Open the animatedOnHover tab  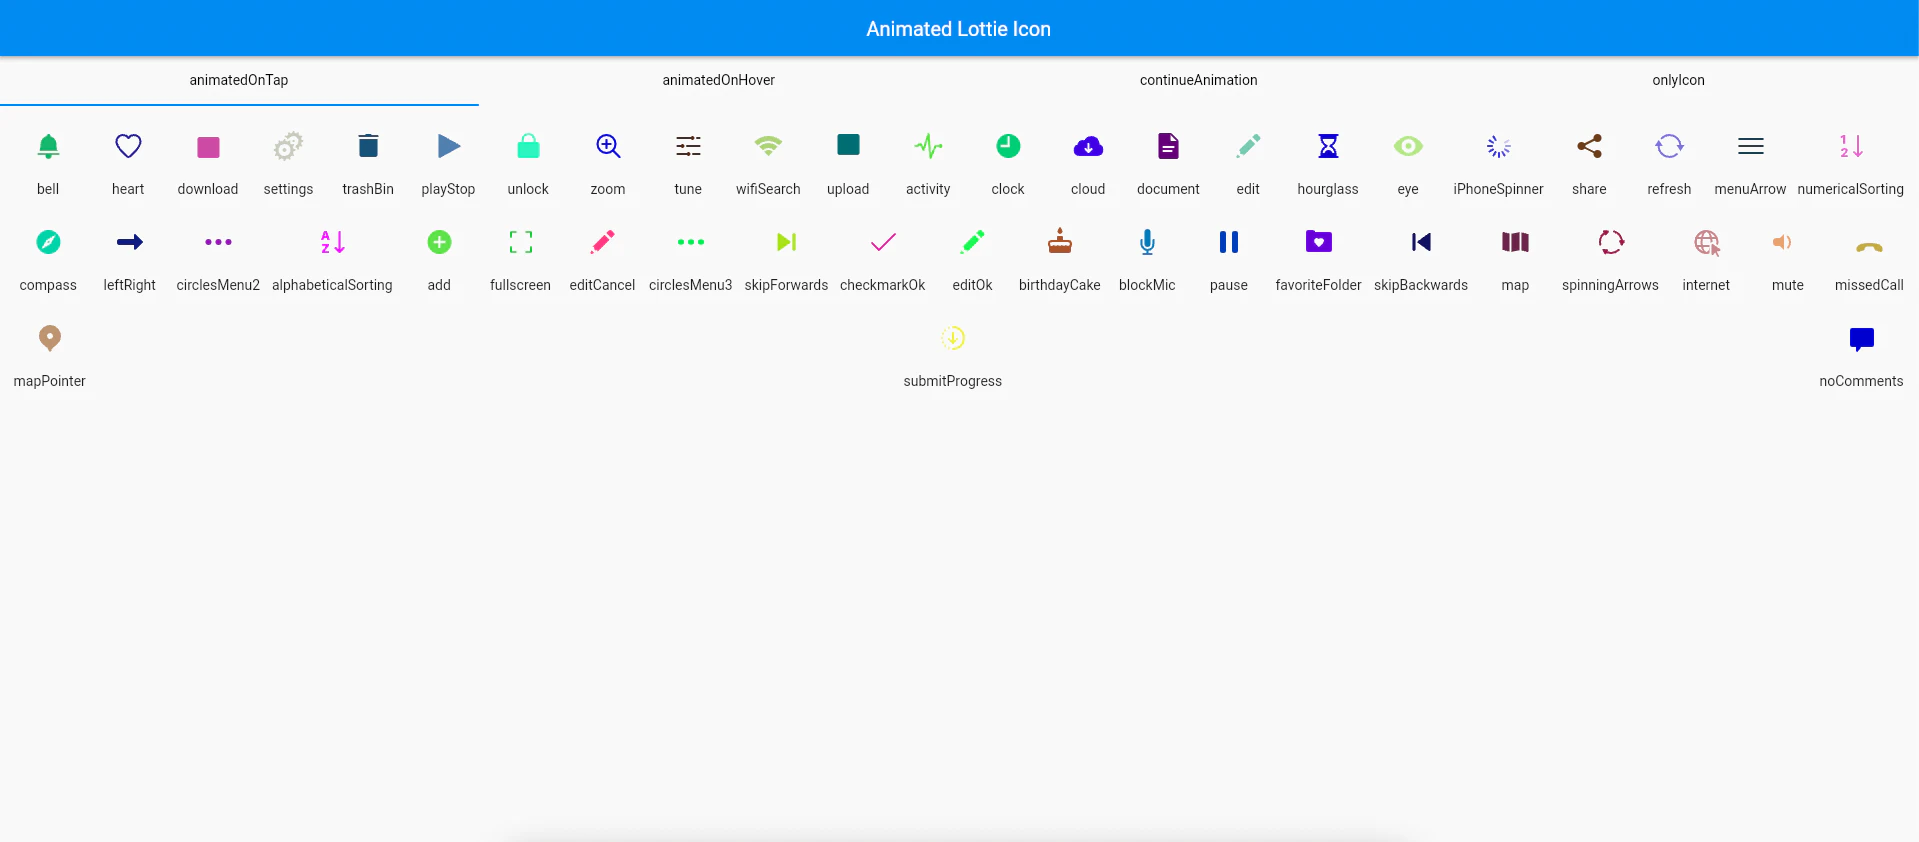[719, 80]
